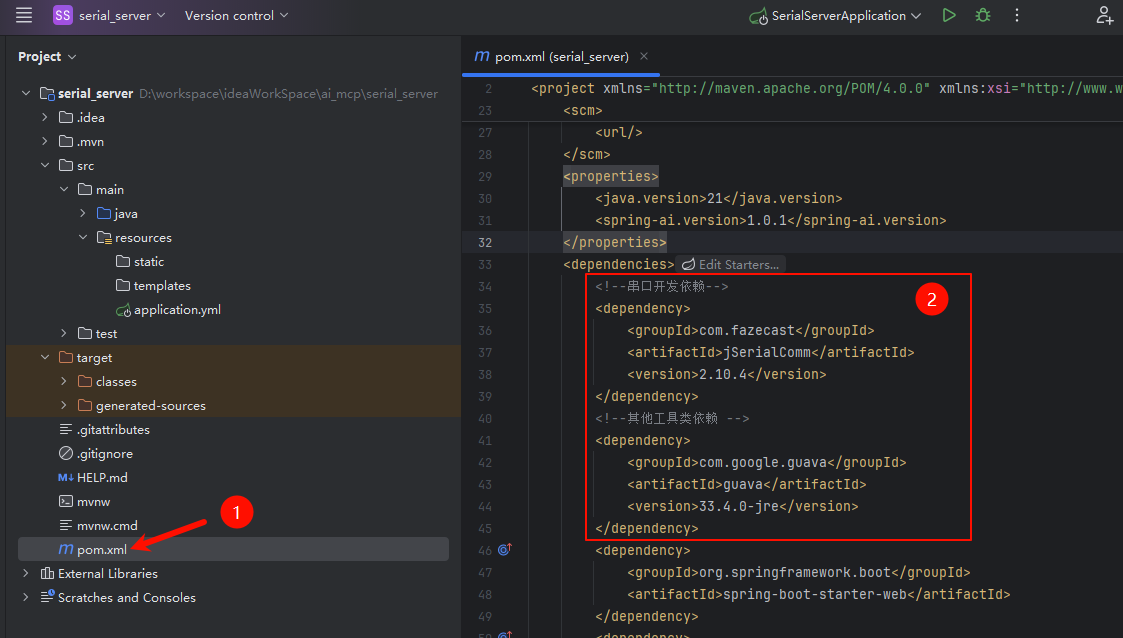The height and width of the screenshot is (638, 1123).
Task: Open more actions vertical dots menu
Action: [1016, 15]
